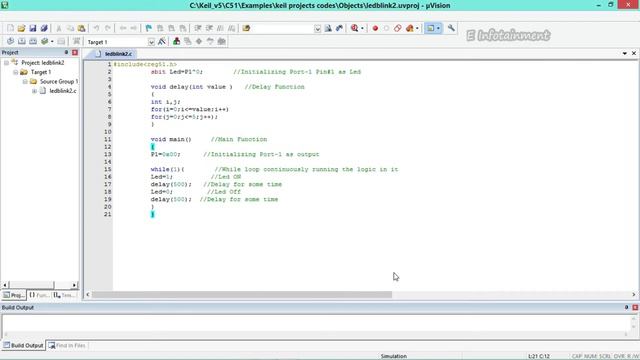Open window layout dropdown arrow
This screenshot has height=360, width=640.
[x=438, y=28]
